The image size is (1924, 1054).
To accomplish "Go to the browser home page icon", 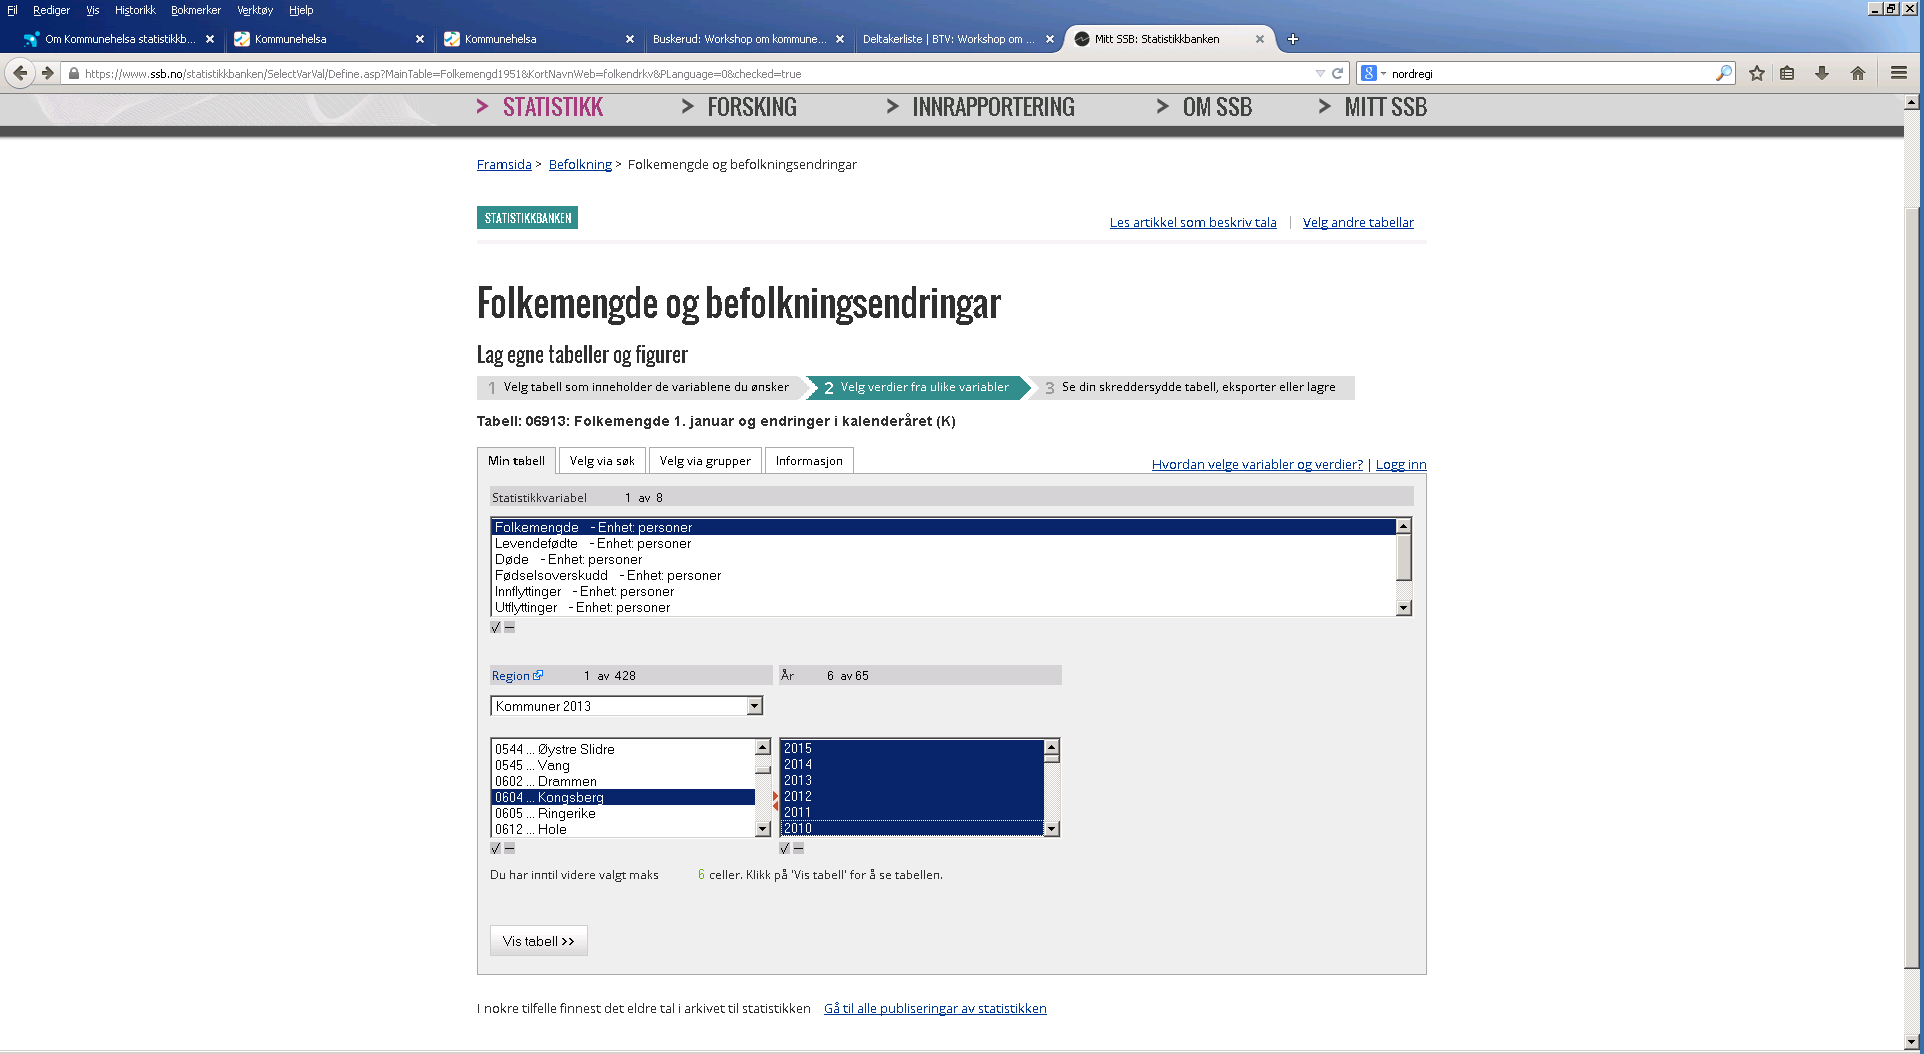I will (1858, 73).
